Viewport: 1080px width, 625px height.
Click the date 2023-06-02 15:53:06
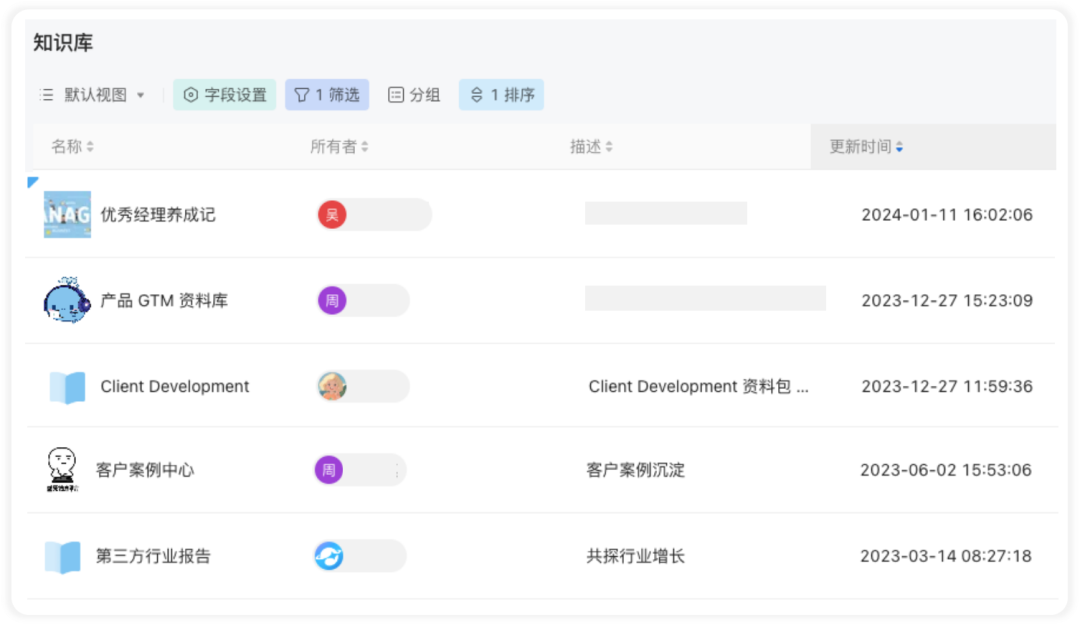[946, 470]
